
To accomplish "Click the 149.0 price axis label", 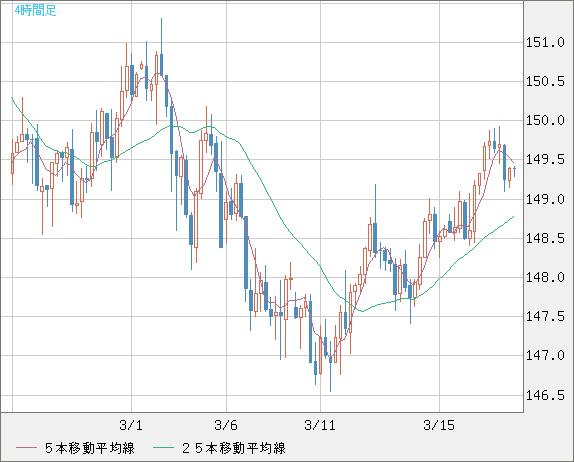I will pos(545,199).
